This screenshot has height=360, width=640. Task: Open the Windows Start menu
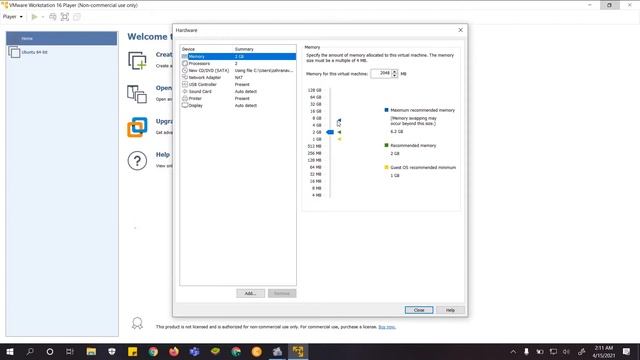pyautogui.click(x=10, y=351)
